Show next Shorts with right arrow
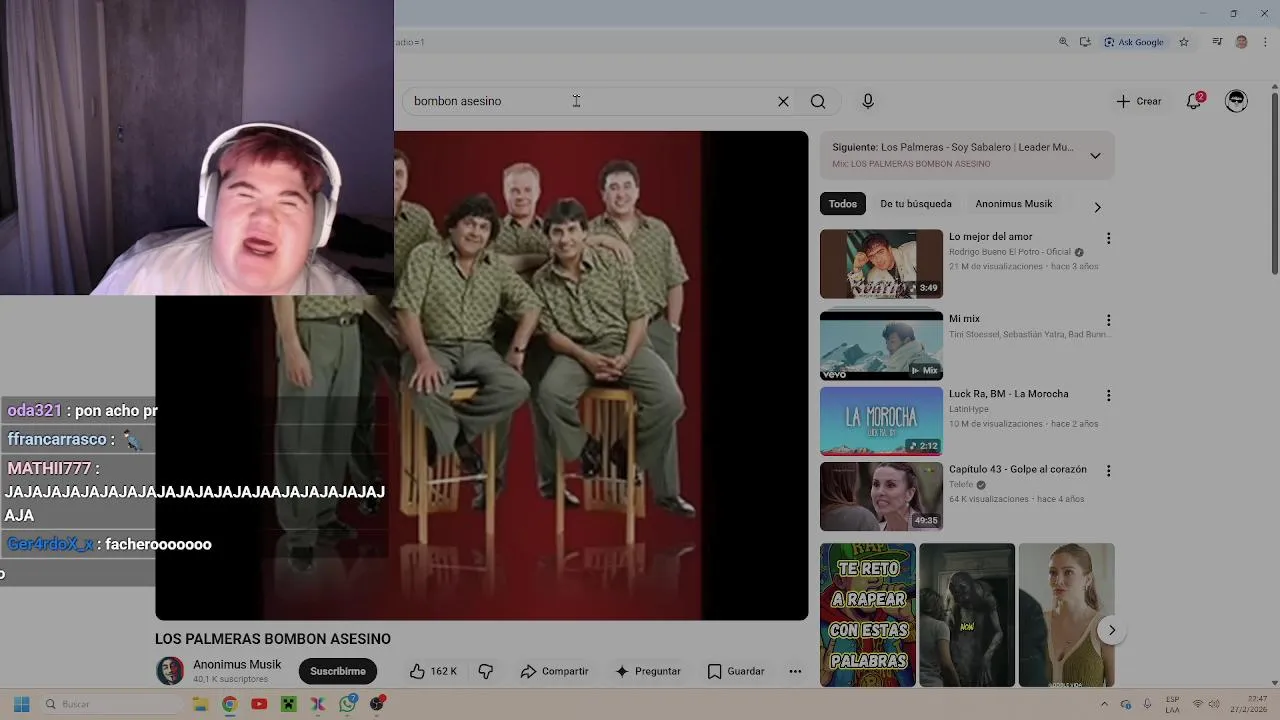Viewport: 1280px width, 720px height. tap(1111, 630)
